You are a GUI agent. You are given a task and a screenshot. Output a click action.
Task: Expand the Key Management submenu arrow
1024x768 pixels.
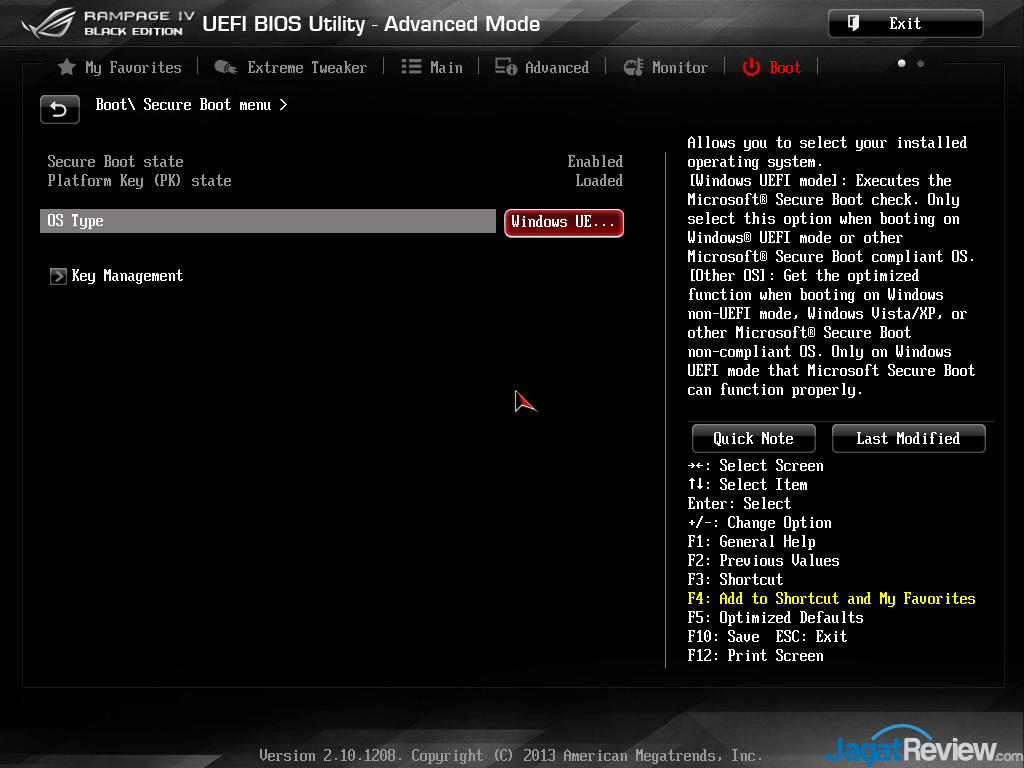pyautogui.click(x=58, y=276)
